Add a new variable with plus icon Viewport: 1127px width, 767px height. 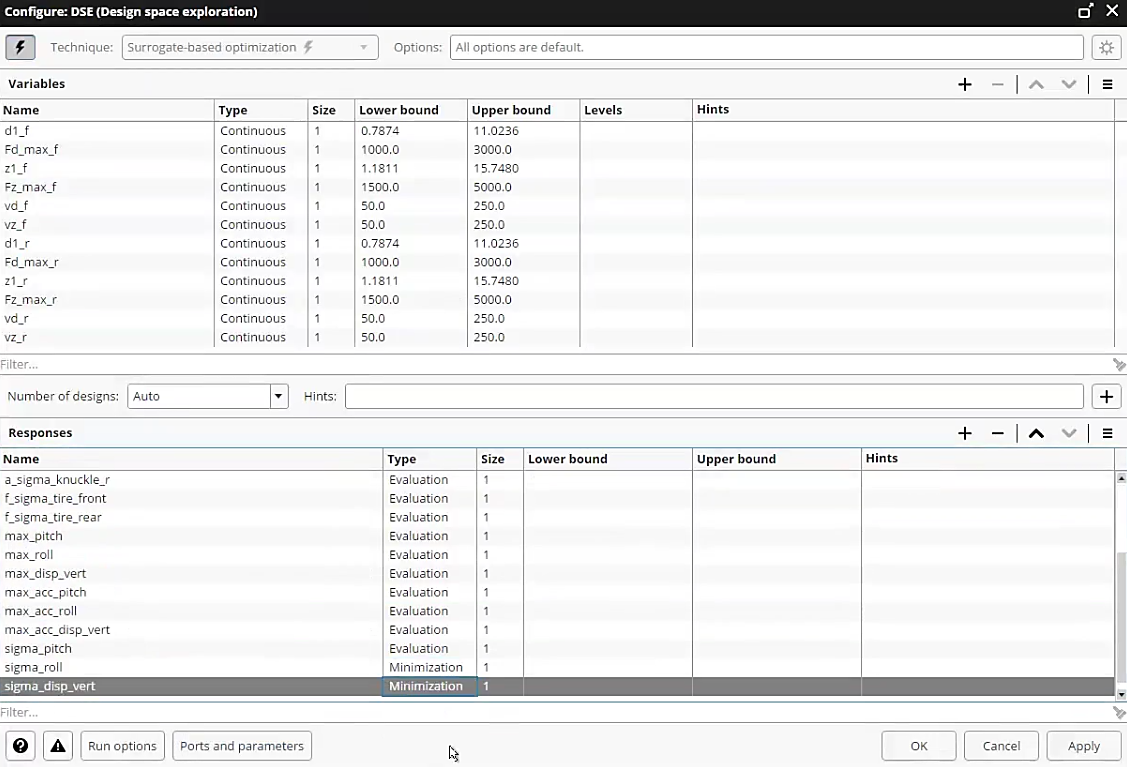coord(965,84)
